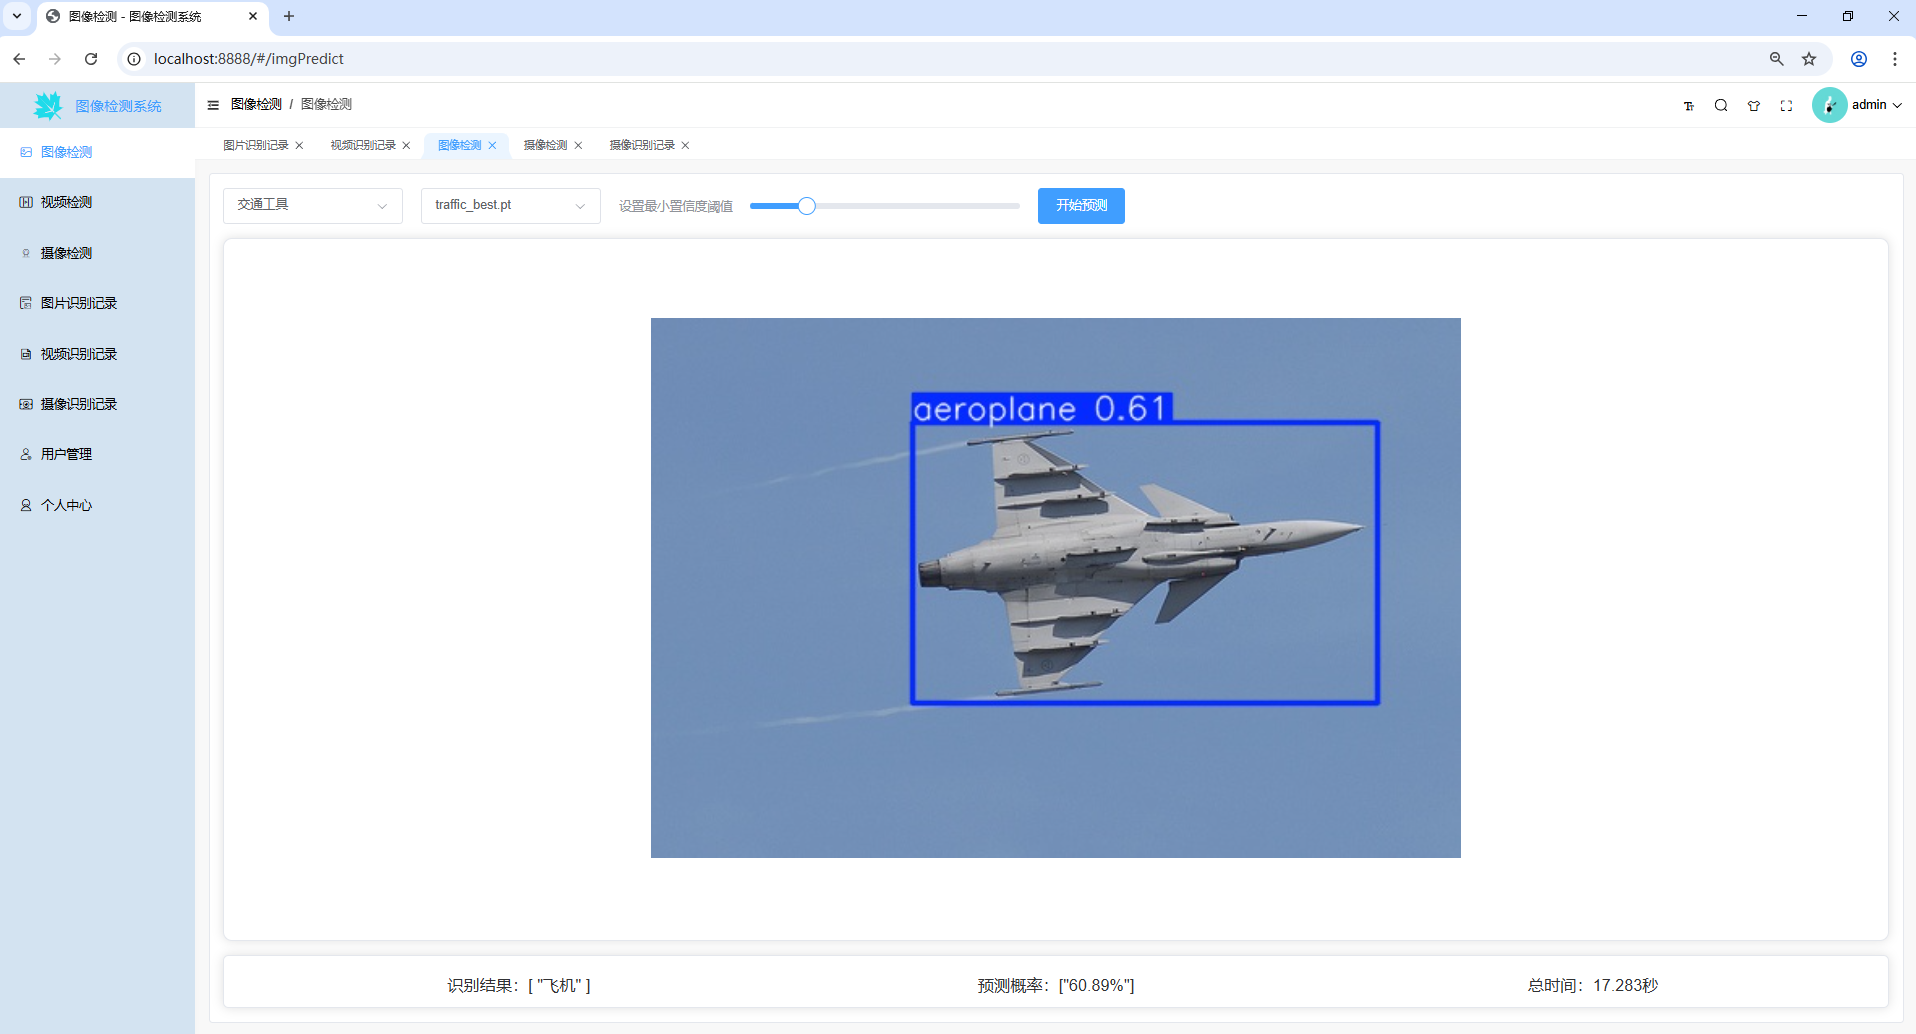View site information icon in address bar
1916x1034 pixels.
(x=134, y=59)
